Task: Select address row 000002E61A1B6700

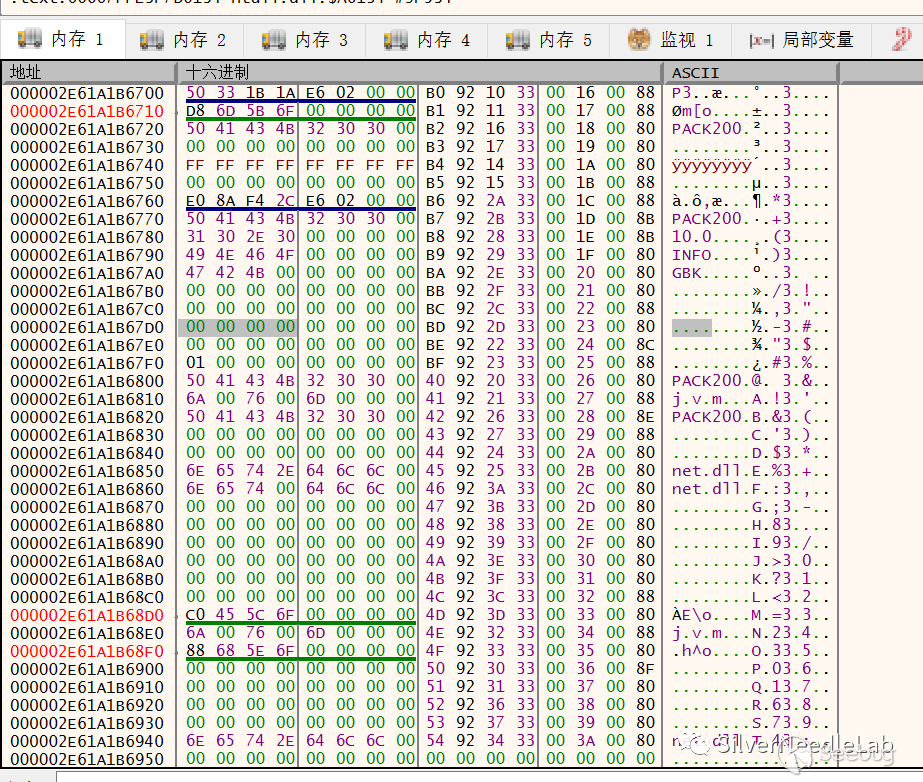Action: [86, 93]
